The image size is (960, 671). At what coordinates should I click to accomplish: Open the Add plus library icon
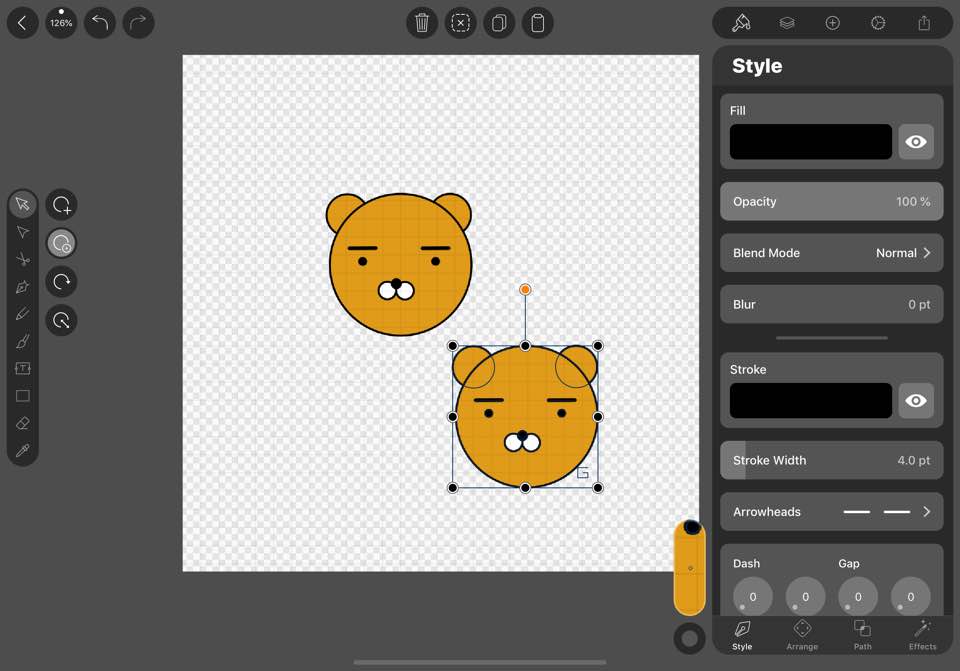click(833, 23)
